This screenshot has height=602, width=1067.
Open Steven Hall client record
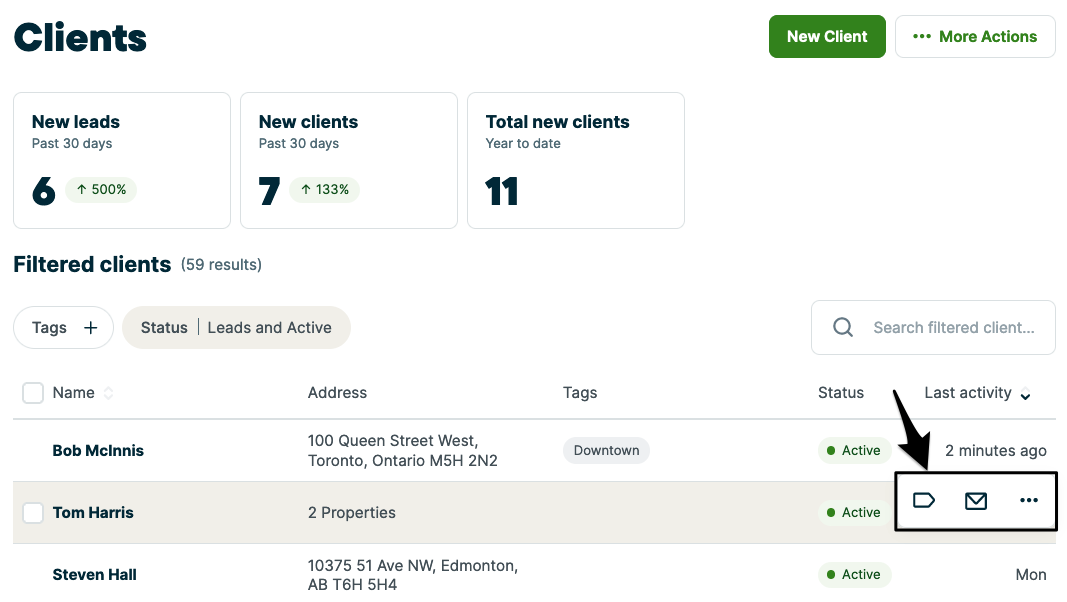pos(94,575)
